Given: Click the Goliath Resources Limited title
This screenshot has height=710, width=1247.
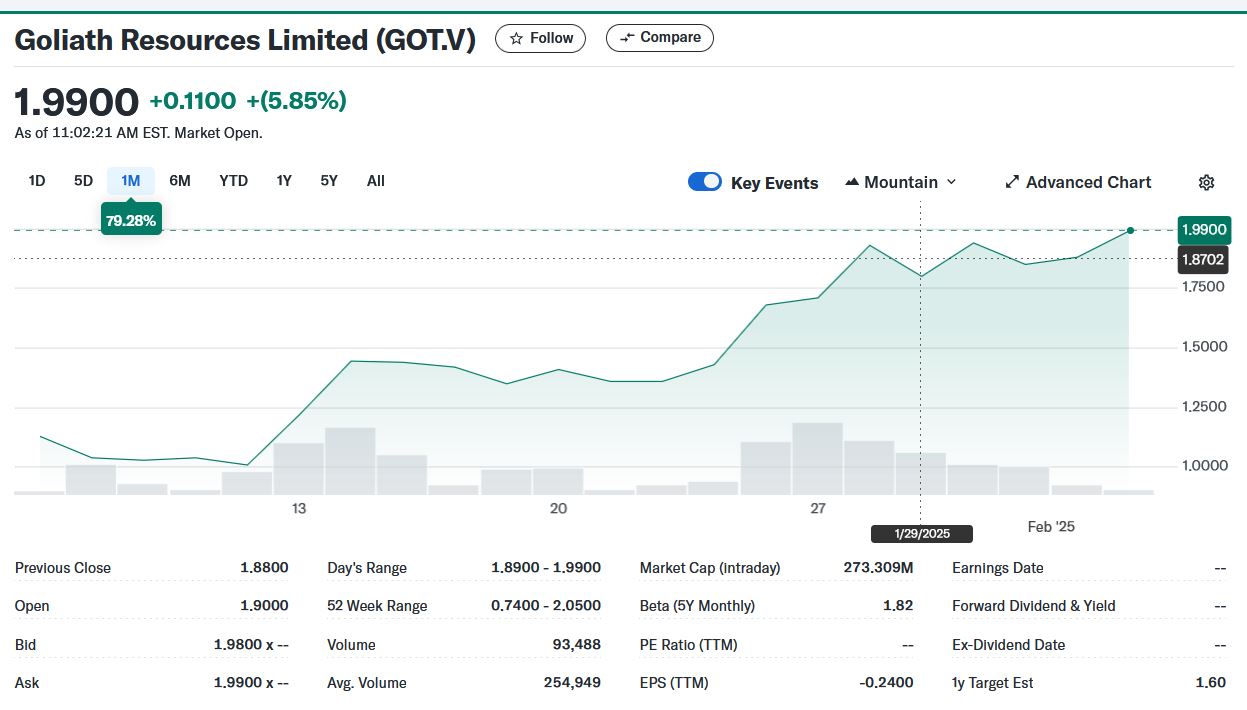Looking at the screenshot, I should click(245, 40).
